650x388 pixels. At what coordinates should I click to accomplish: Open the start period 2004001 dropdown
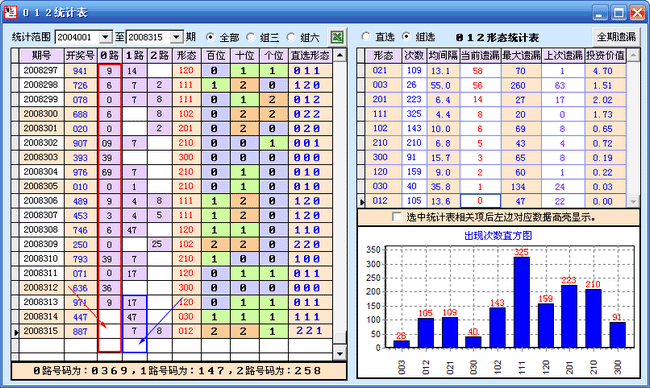[106, 37]
